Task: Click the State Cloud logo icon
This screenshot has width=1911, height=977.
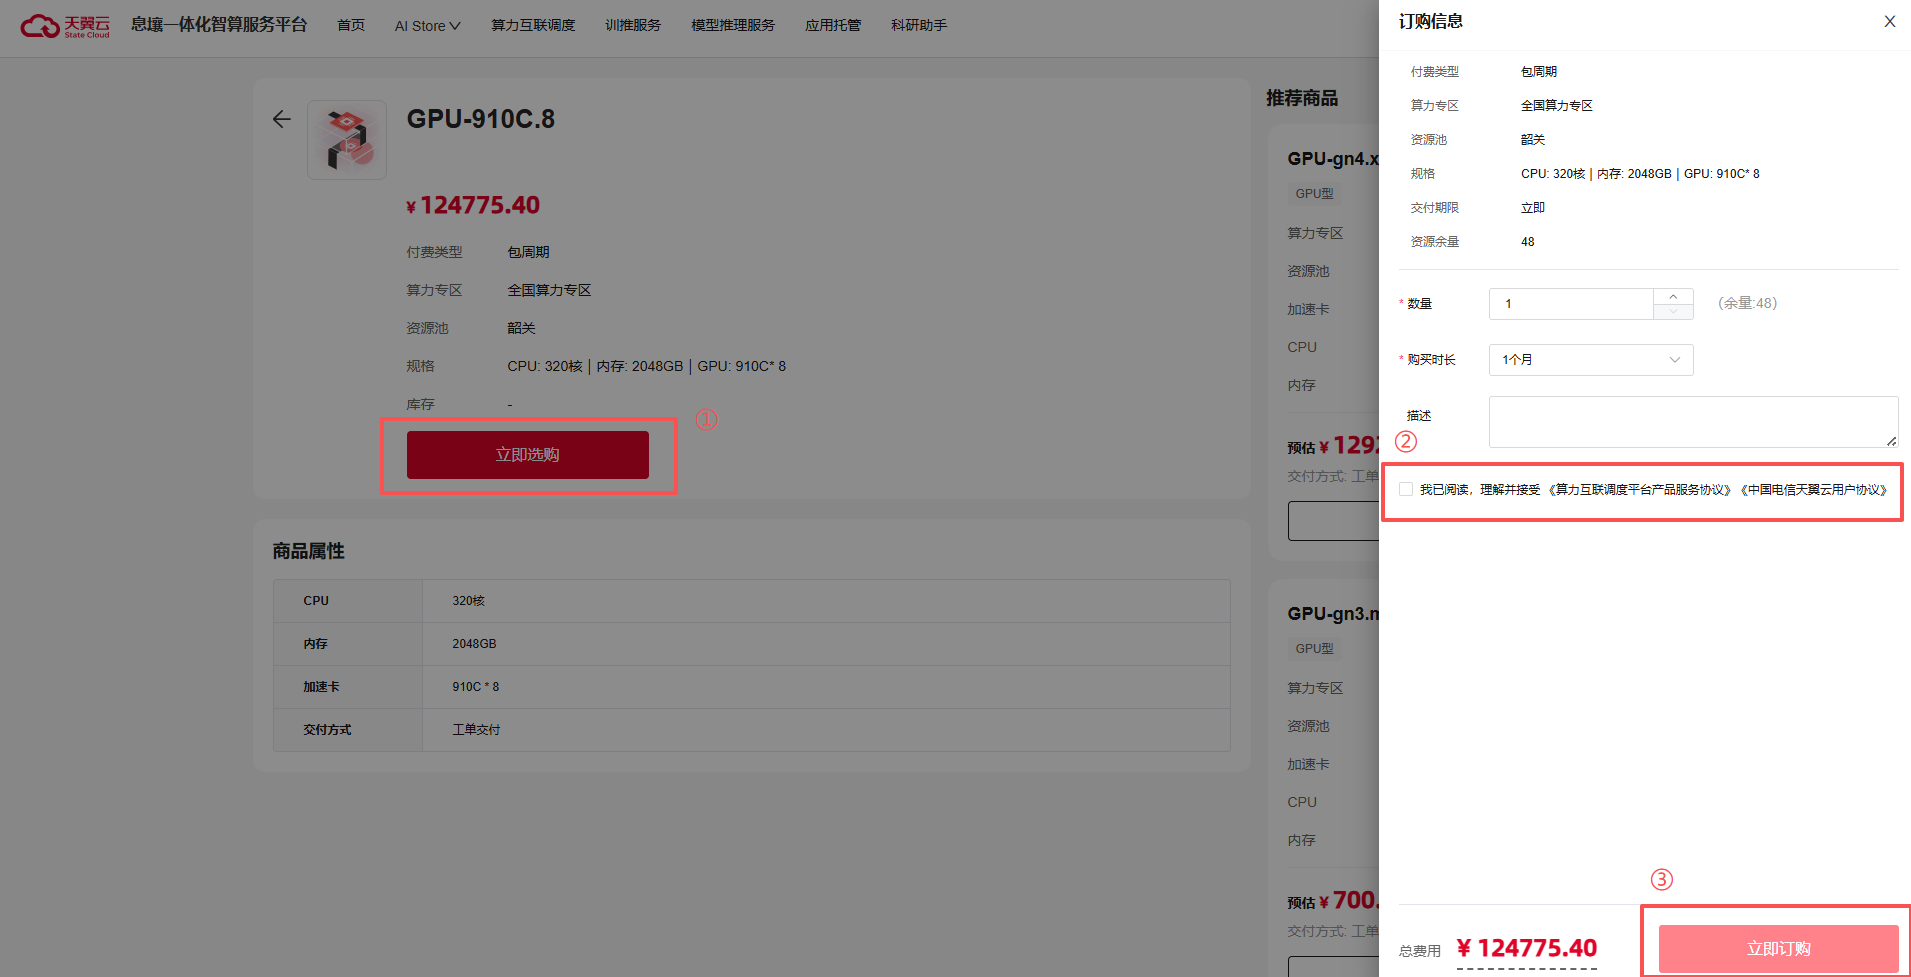Action: pos(65,25)
